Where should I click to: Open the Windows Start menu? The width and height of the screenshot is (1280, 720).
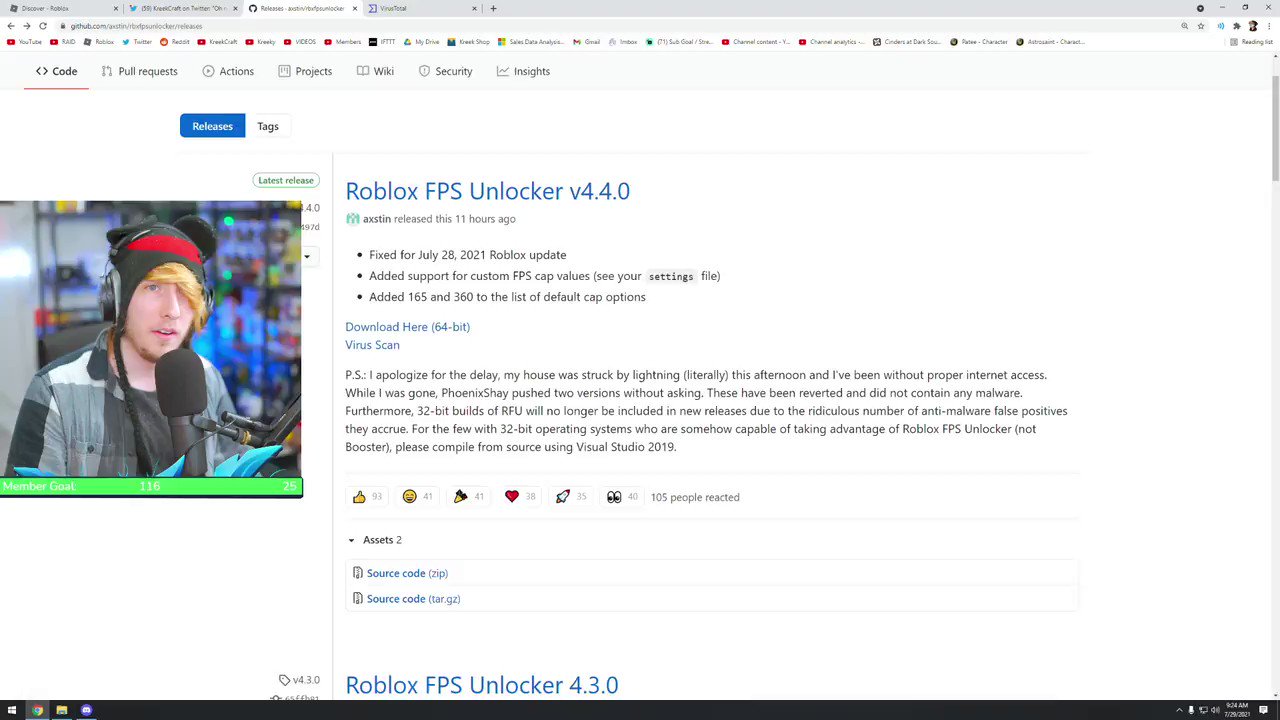[12, 710]
